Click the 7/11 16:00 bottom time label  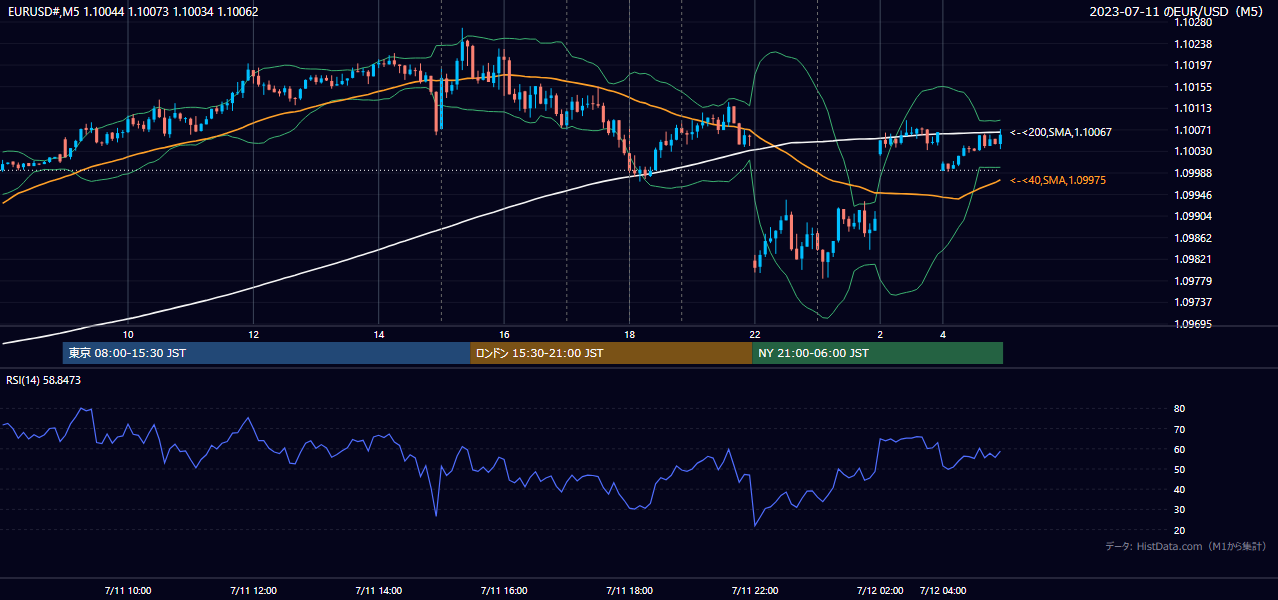[x=504, y=591]
